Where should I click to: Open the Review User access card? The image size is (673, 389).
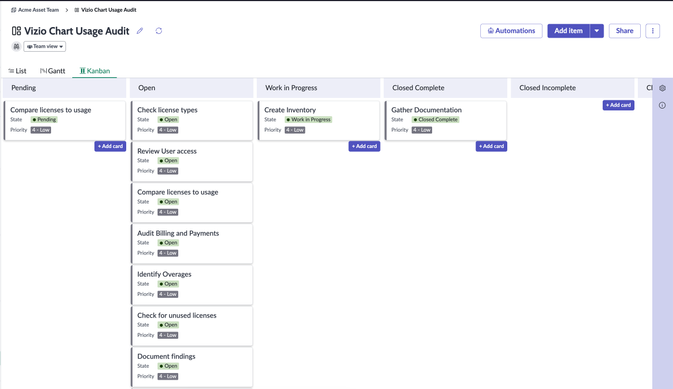click(192, 162)
